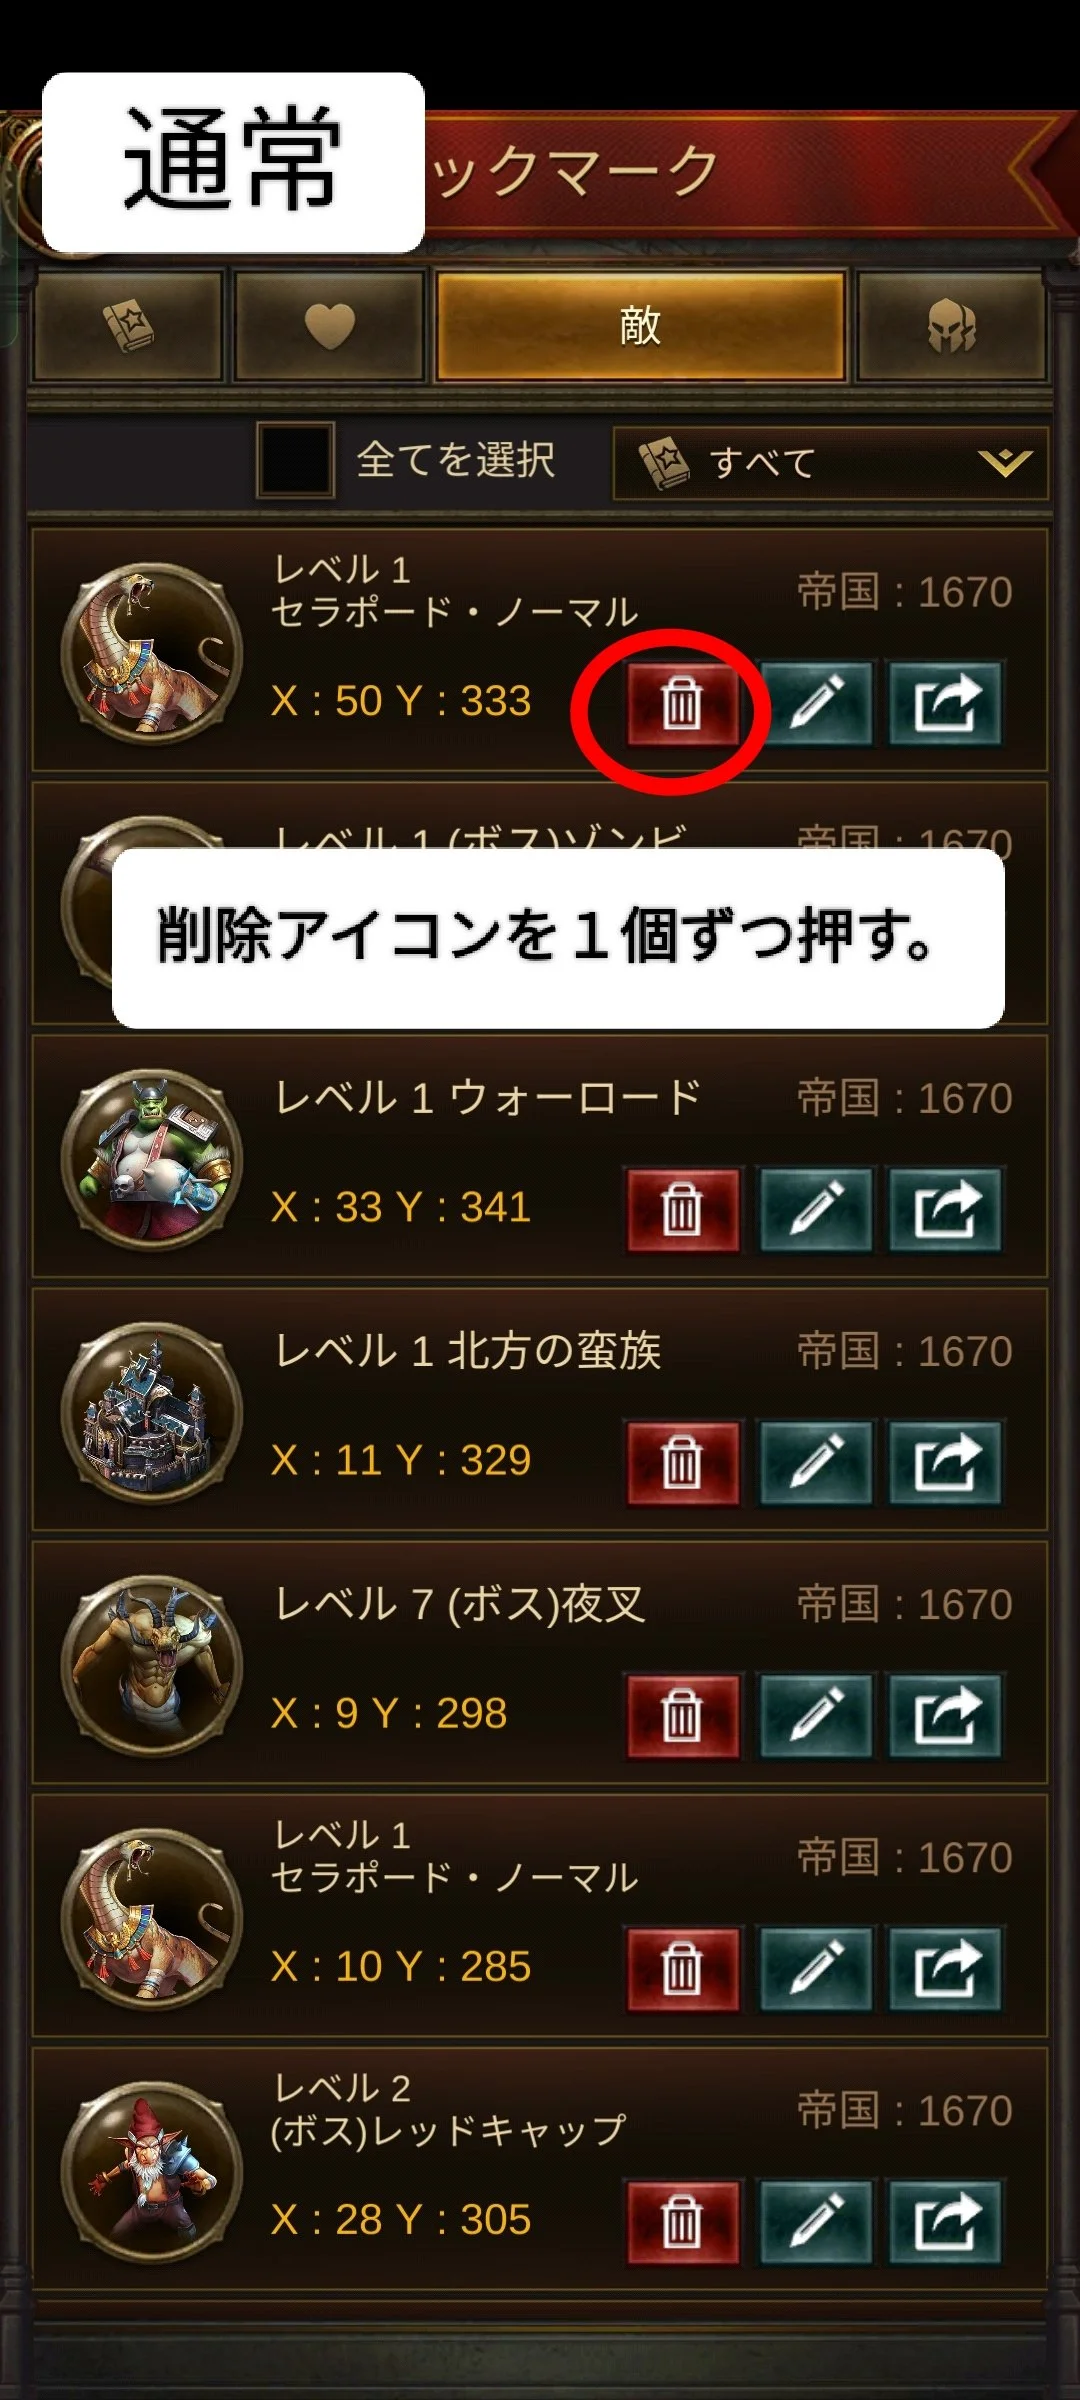Image resolution: width=1080 pixels, height=2400 pixels.
Task: Switch to the helmet tab
Action: pos(951,327)
